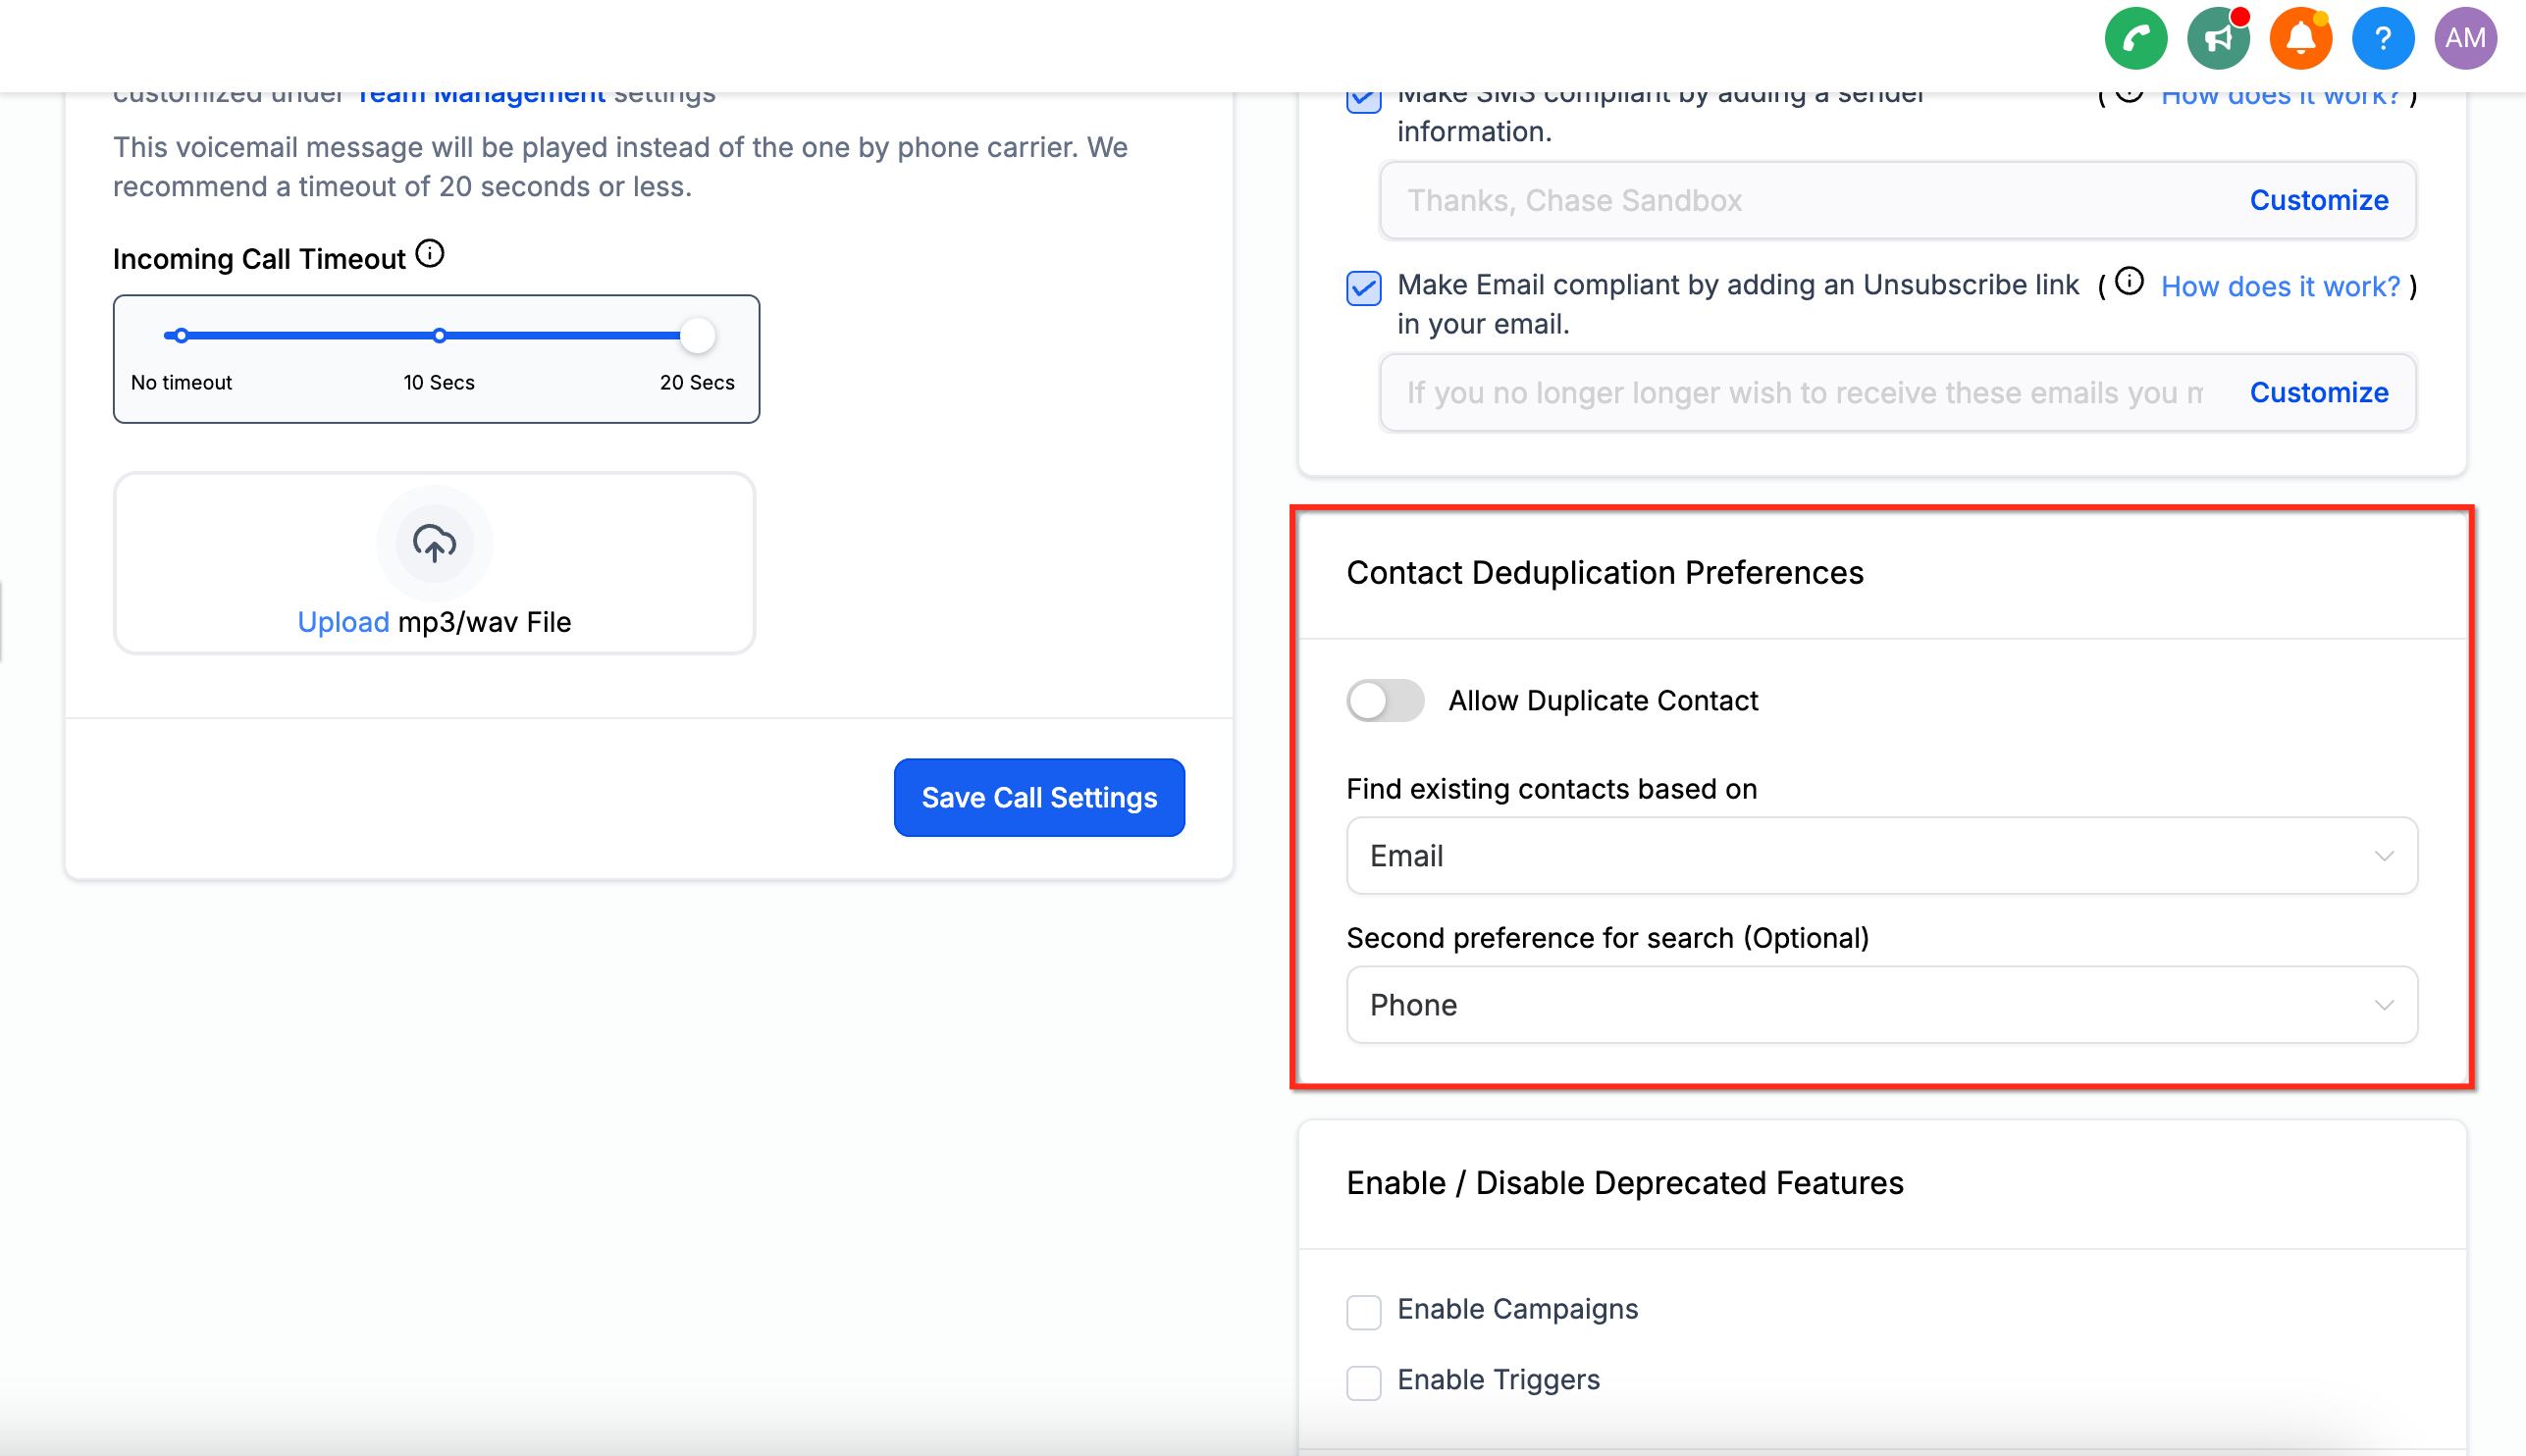Click info icon beside Unsubscribe link text
Image resolution: width=2526 pixels, height=1456 pixels.
2129,282
